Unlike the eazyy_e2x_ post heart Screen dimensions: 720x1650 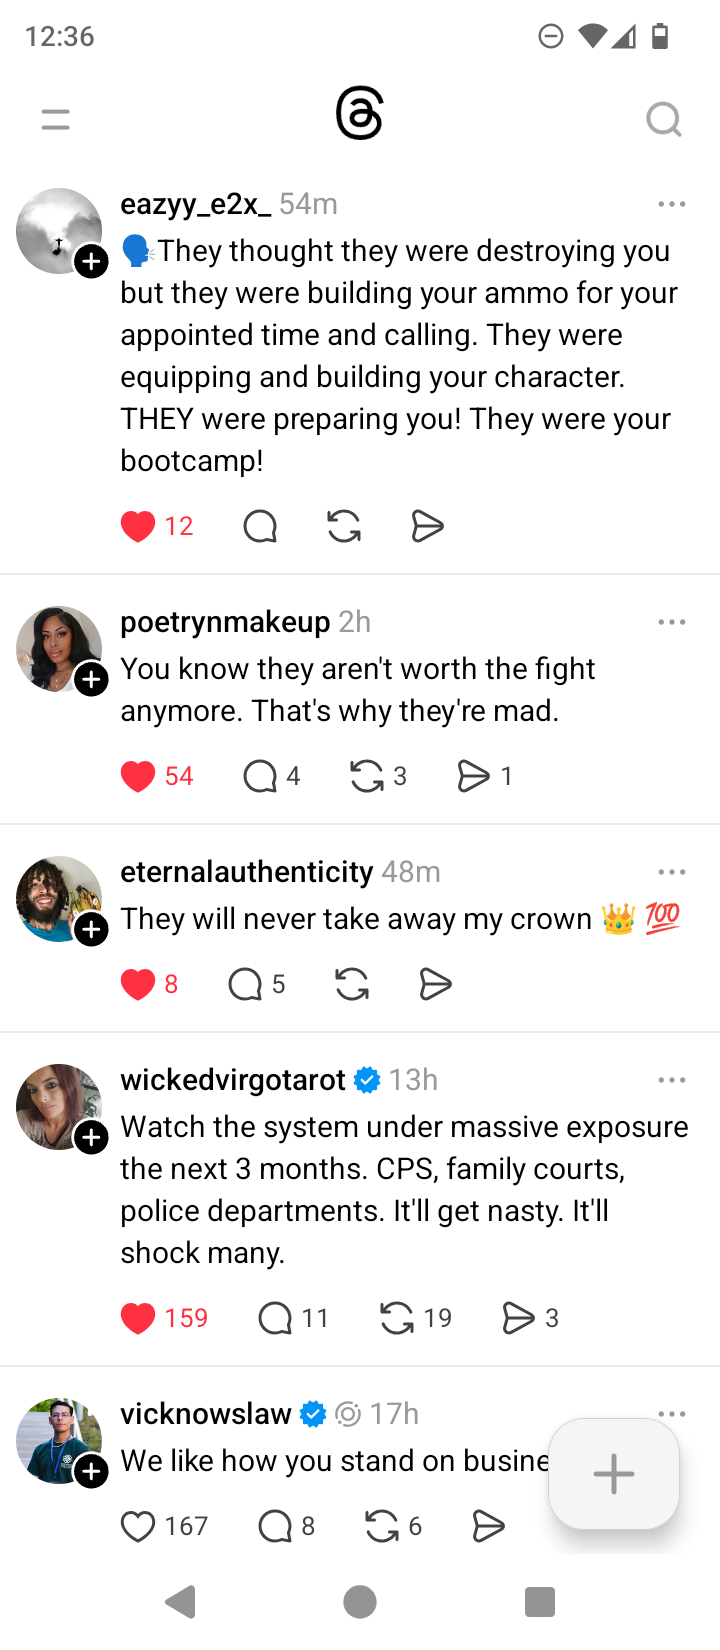138,526
